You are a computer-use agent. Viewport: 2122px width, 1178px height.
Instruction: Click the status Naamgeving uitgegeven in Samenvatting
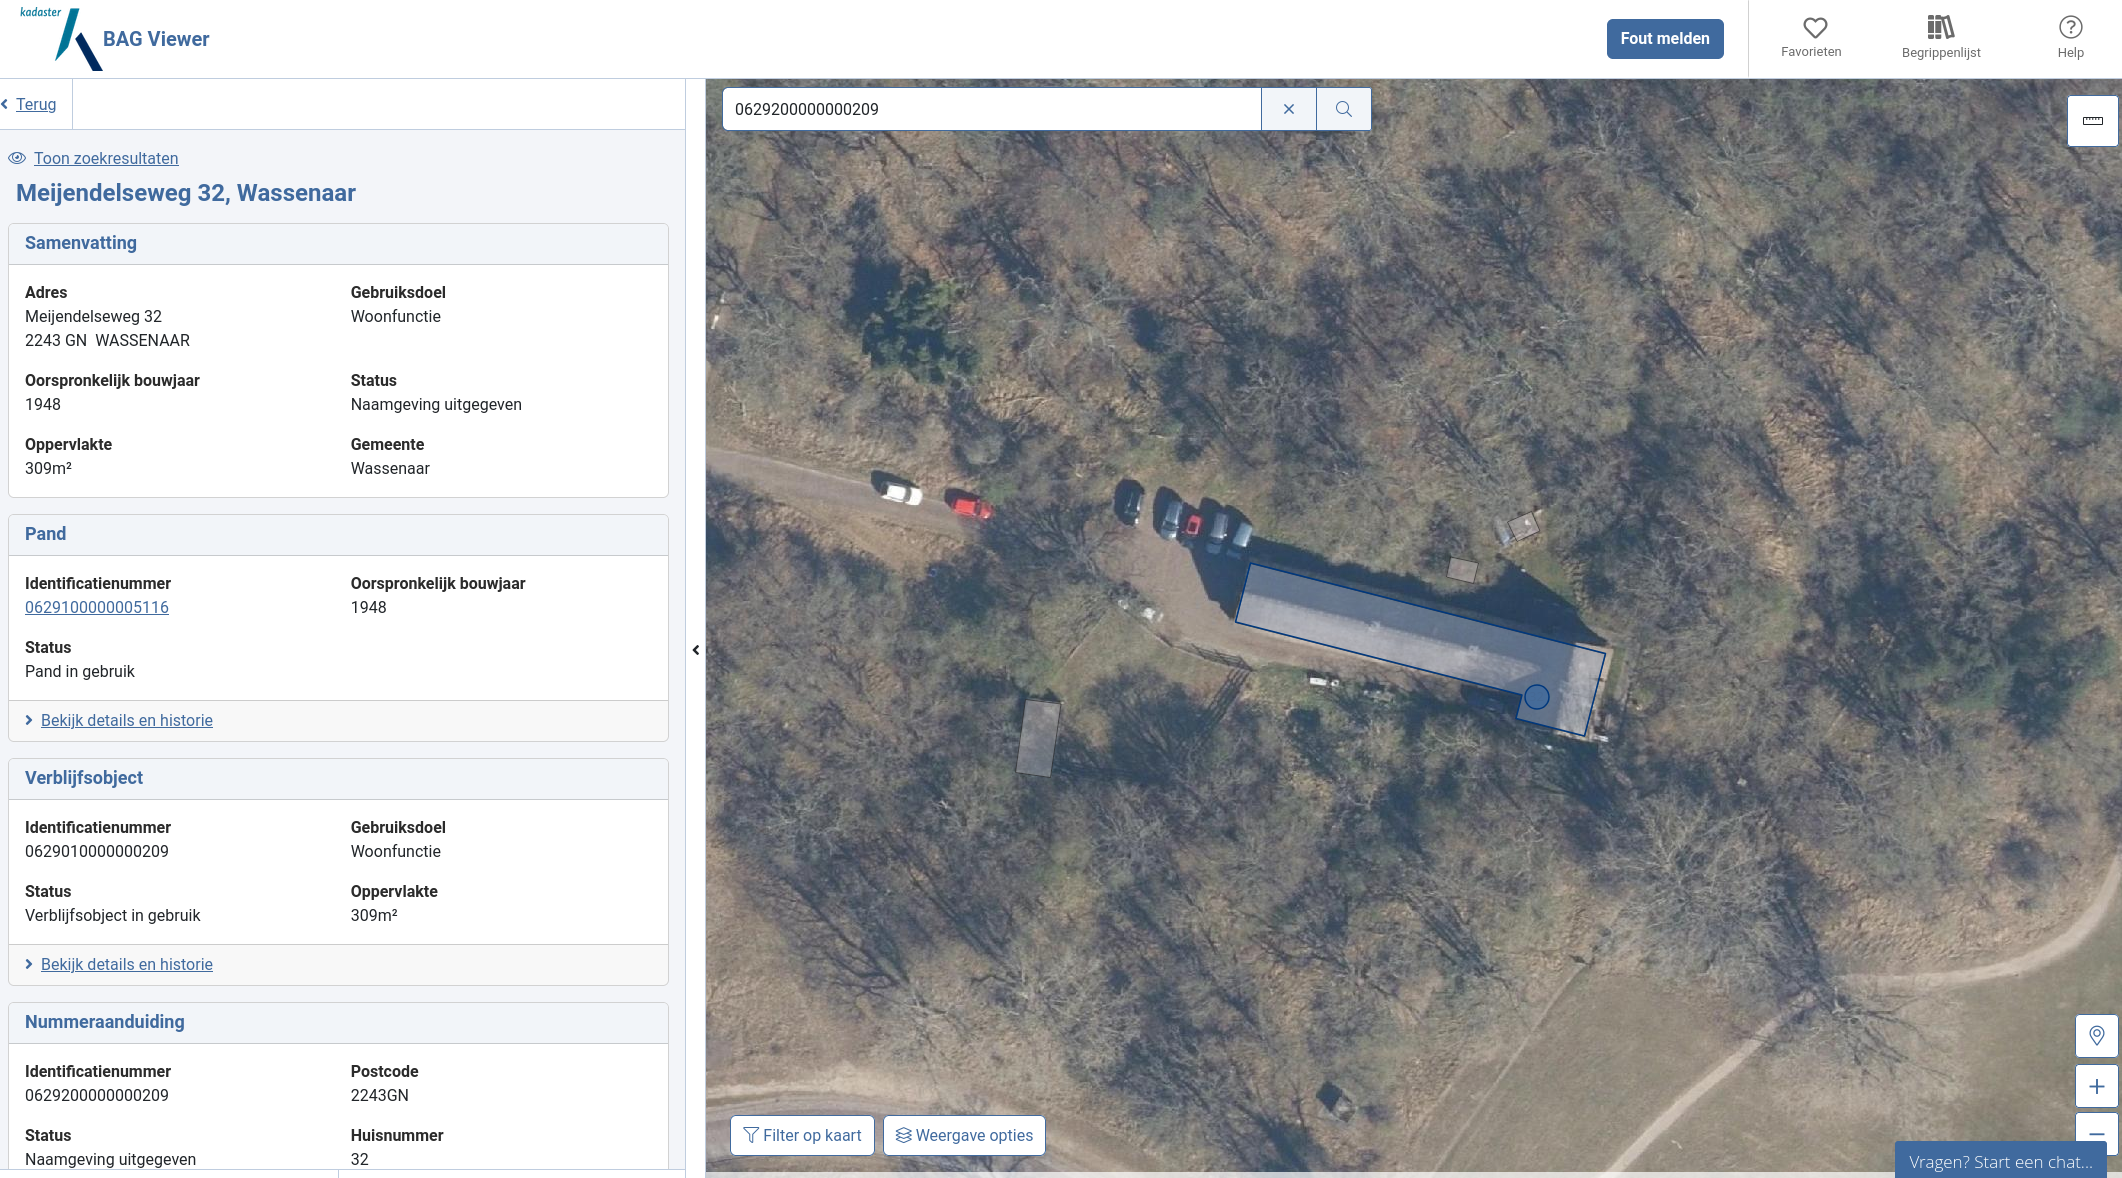436,404
